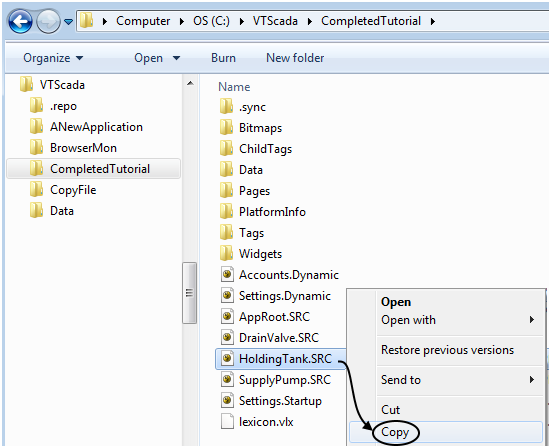This screenshot has height=448, width=551.
Task: Click the PlatformInfo folder icon
Action: point(227,212)
